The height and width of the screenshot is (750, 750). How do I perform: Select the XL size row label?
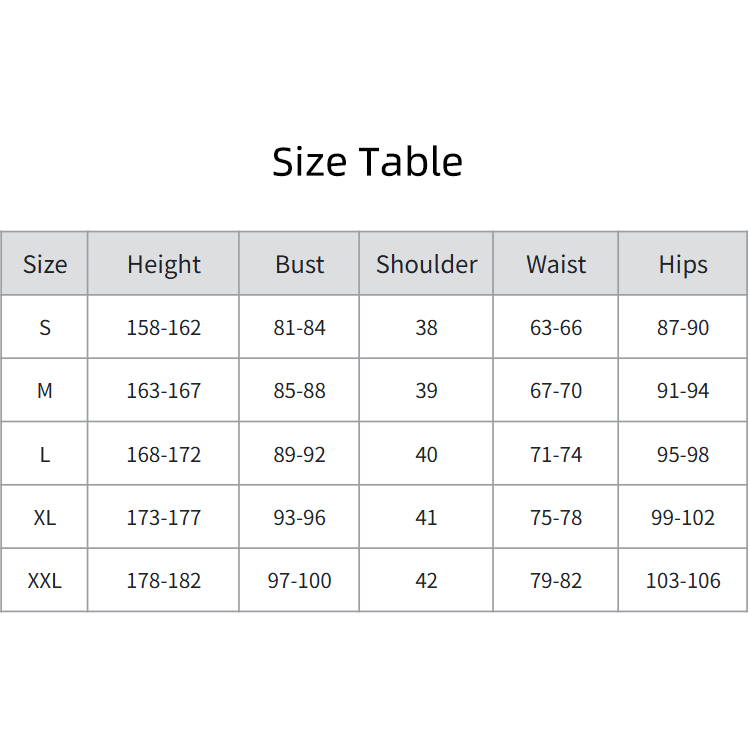point(45,518)
